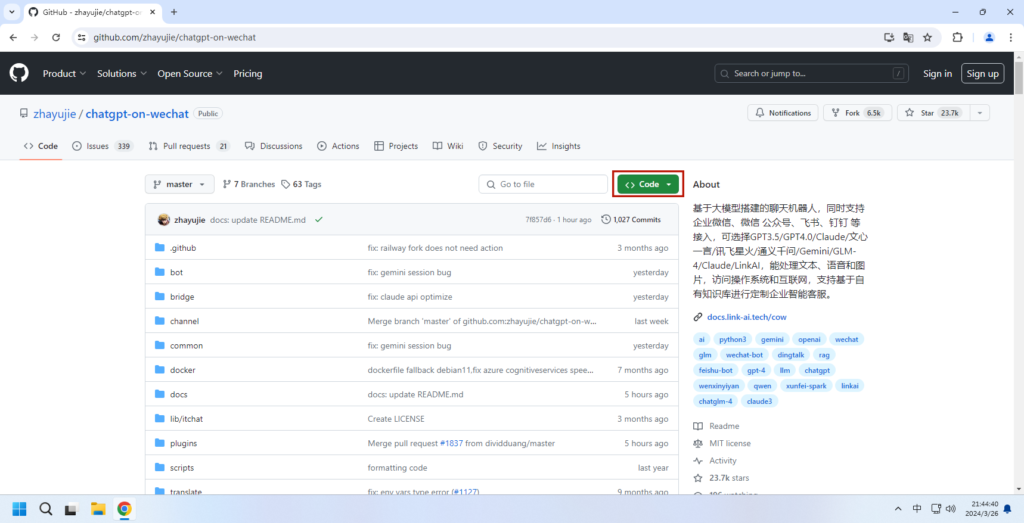Click Chrome icon in taskbar

pos(124,509)
